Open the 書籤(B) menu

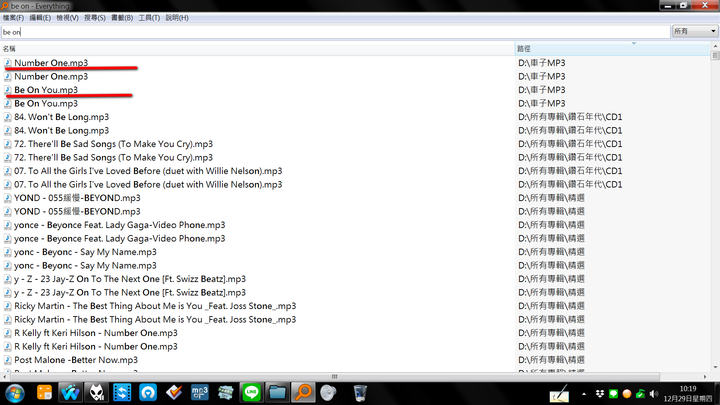[122, 18]
